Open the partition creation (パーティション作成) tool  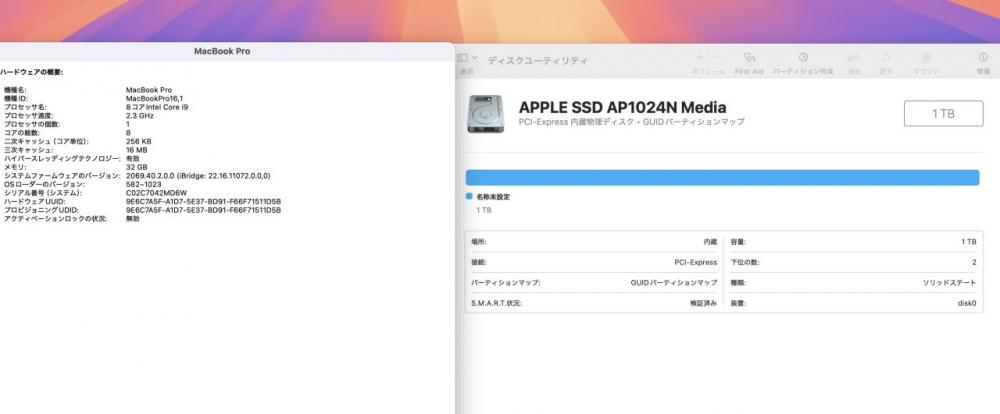pos(803,57)
